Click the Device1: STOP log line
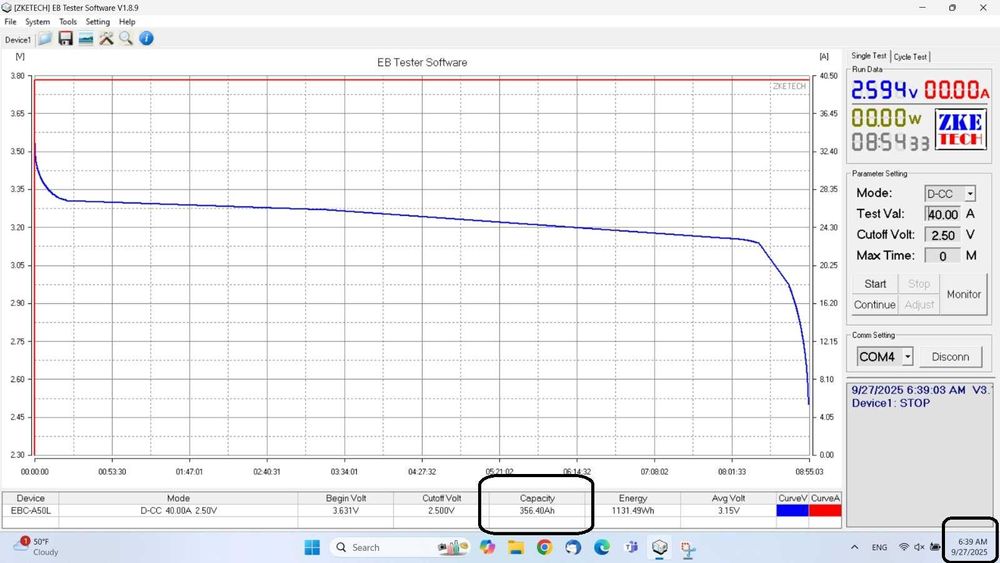Screen dimensions: 1000x563 (x=890, y=403)
